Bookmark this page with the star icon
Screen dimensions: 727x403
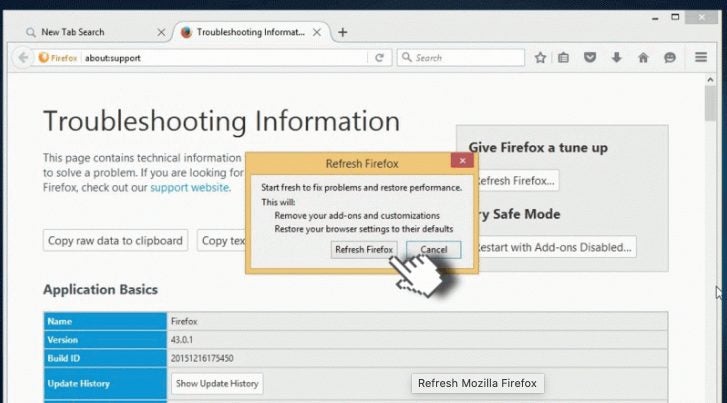tap(540, 58)
